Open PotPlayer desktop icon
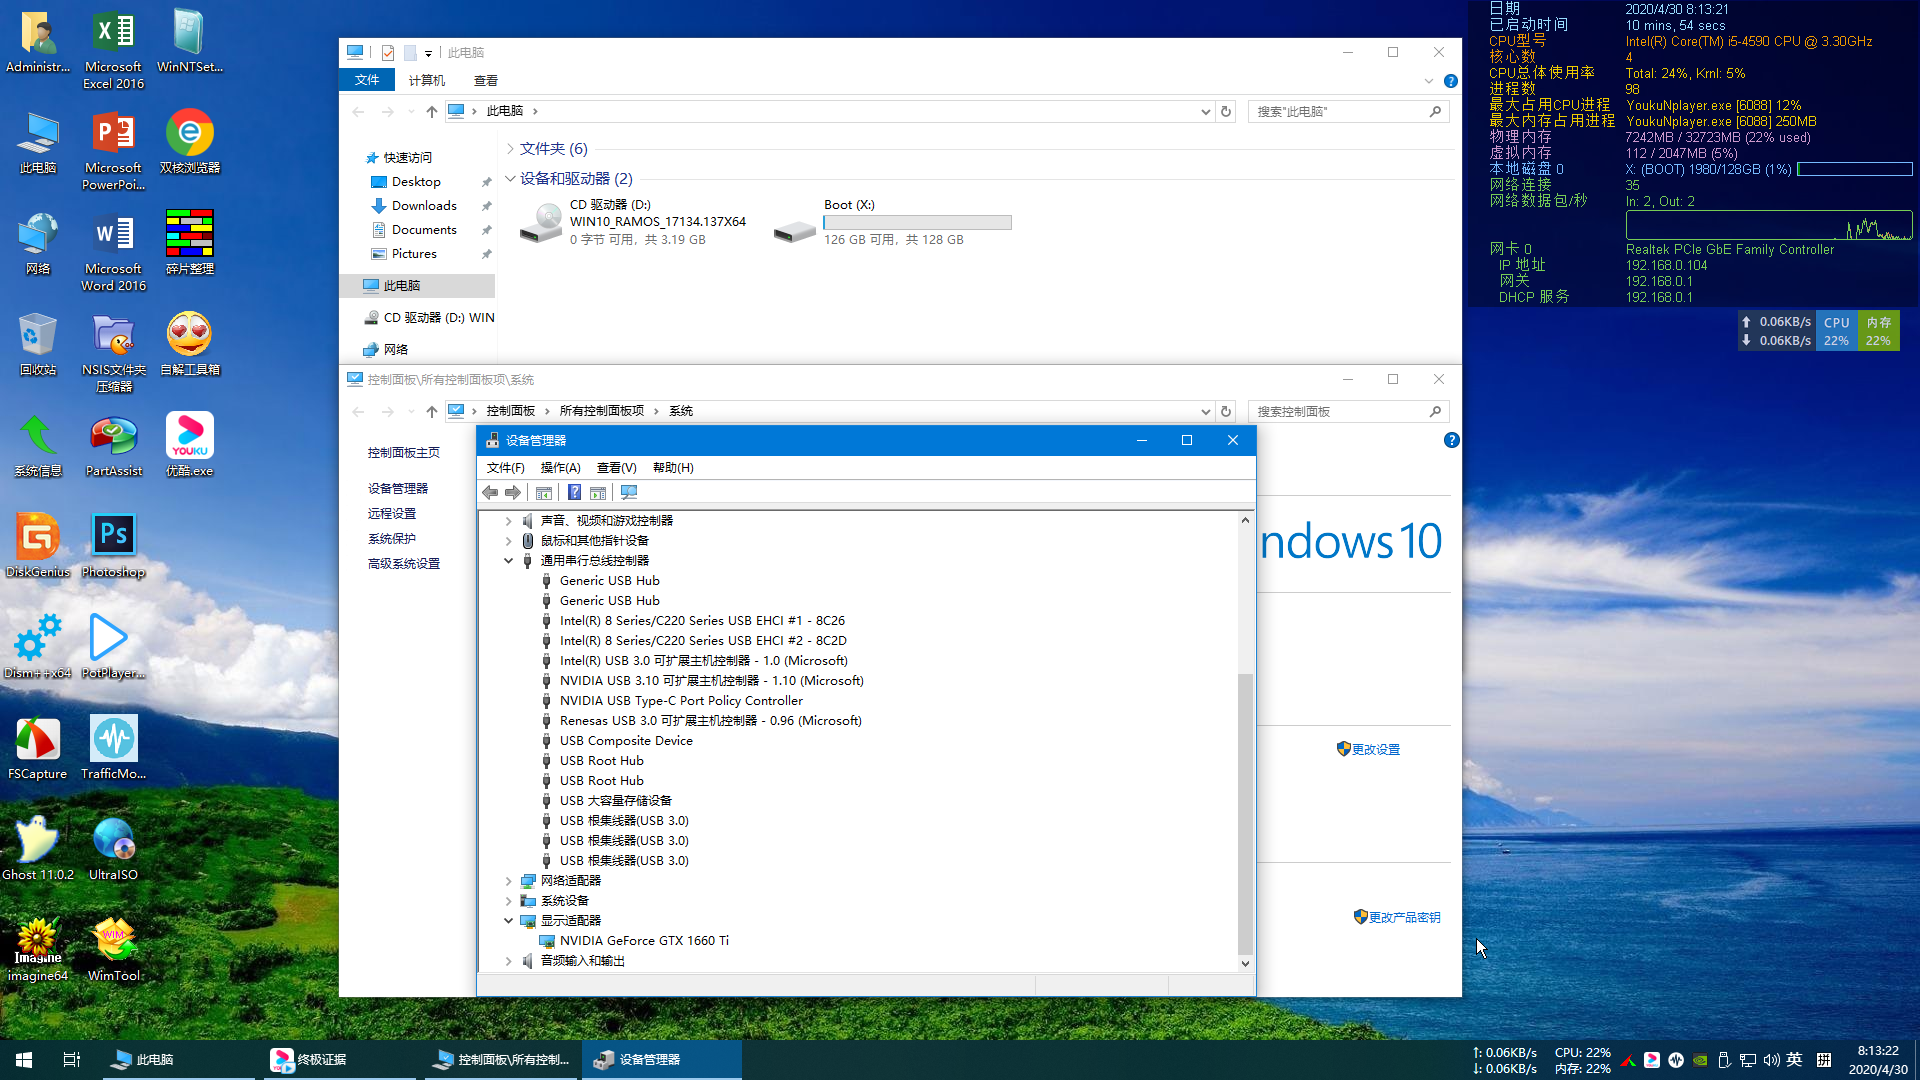 [113, 646]
